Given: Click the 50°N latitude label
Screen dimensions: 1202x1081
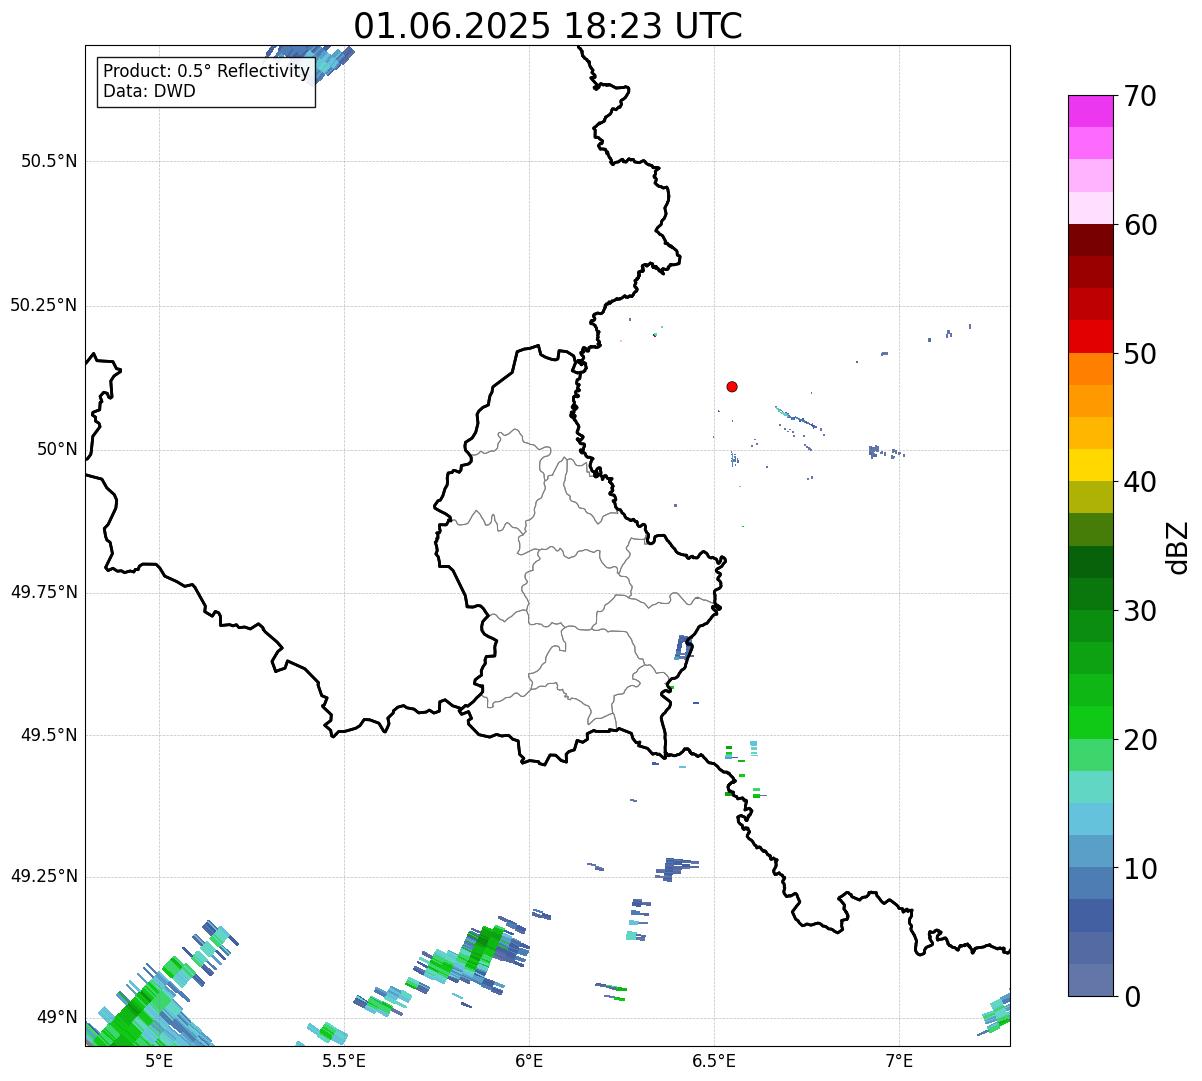Looking at the screenshot, I should tap(57, 450).
